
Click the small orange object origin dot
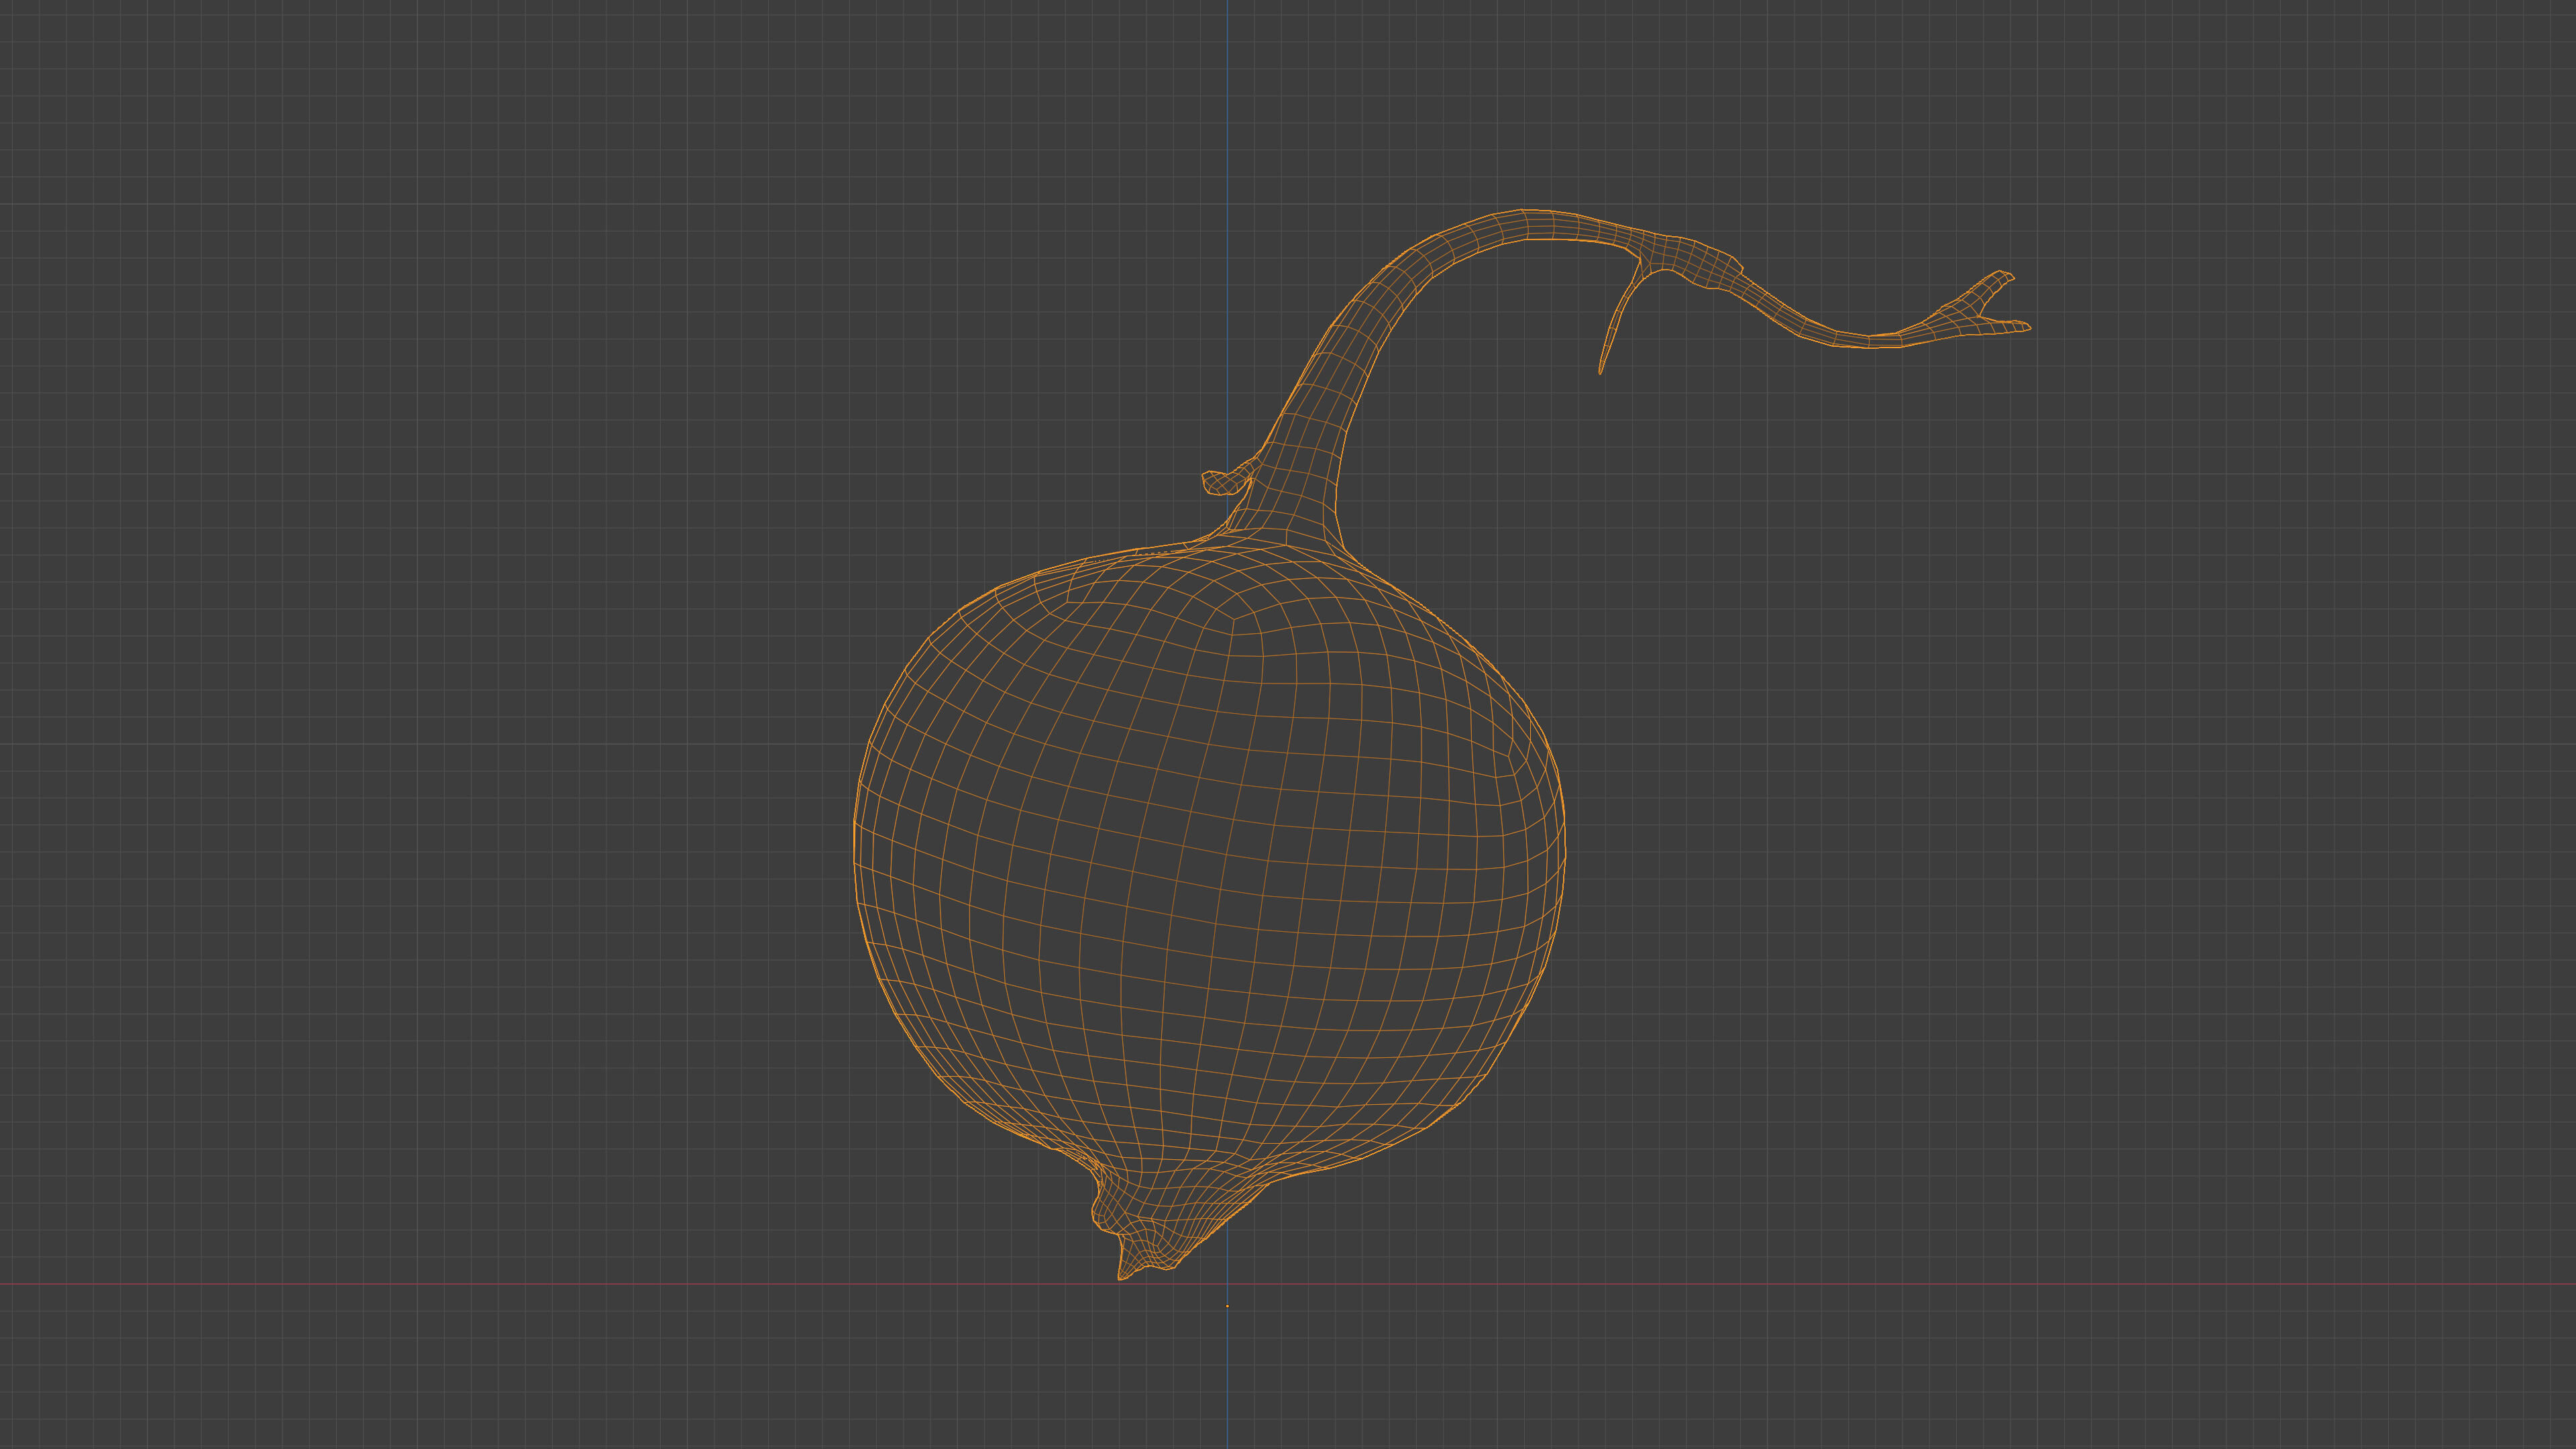(1227, 1306)
